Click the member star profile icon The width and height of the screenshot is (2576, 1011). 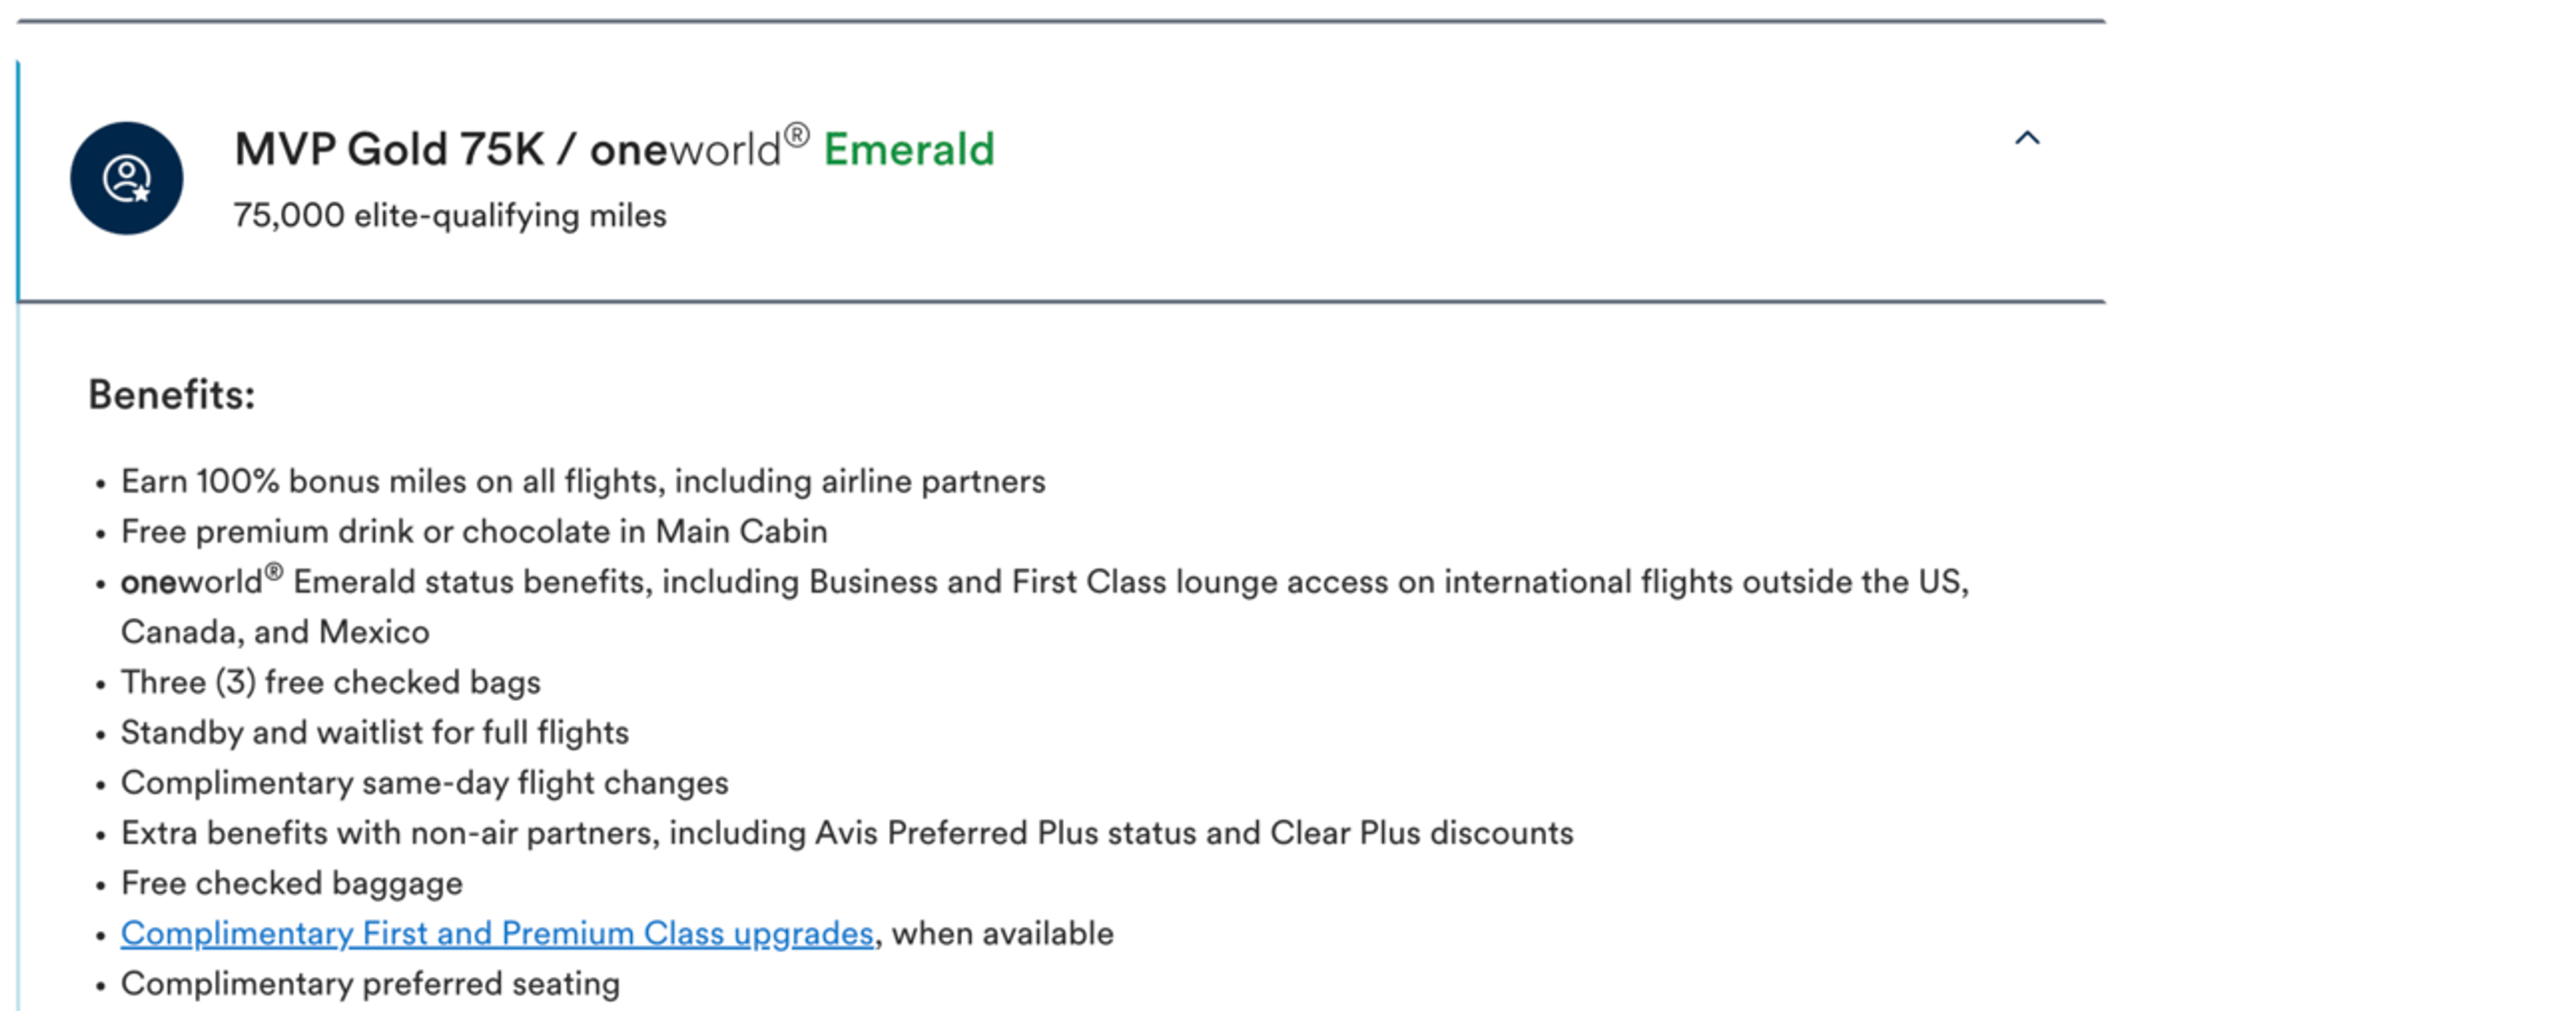(x=126, y=179)
